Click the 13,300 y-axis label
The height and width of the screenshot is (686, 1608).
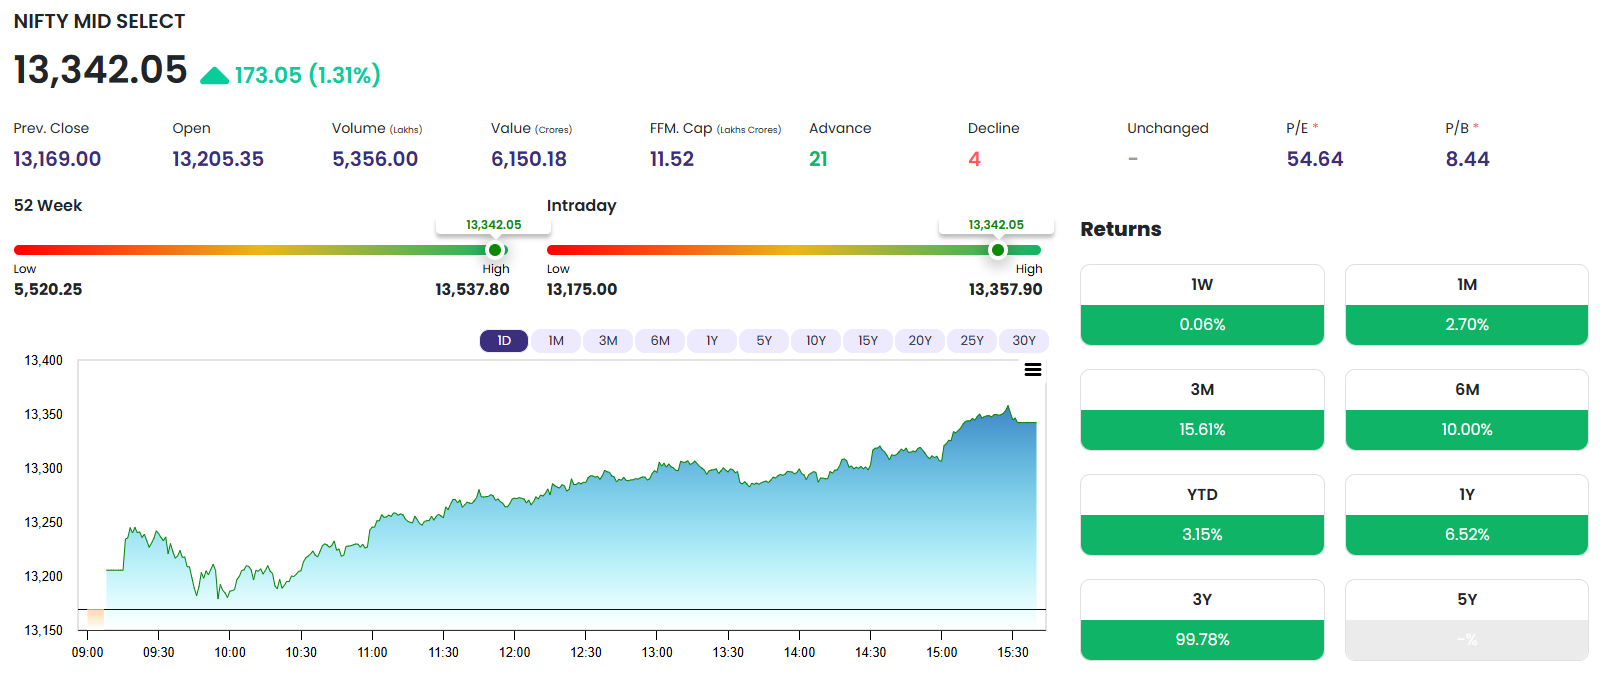pyautogui.click(x=43, y=468)
